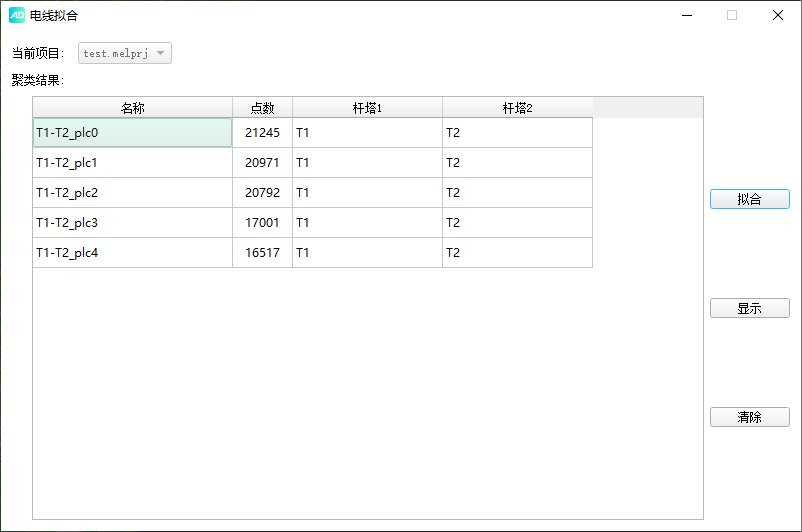Click T2 tower cell in plc0 row

[x=518, y=133]
